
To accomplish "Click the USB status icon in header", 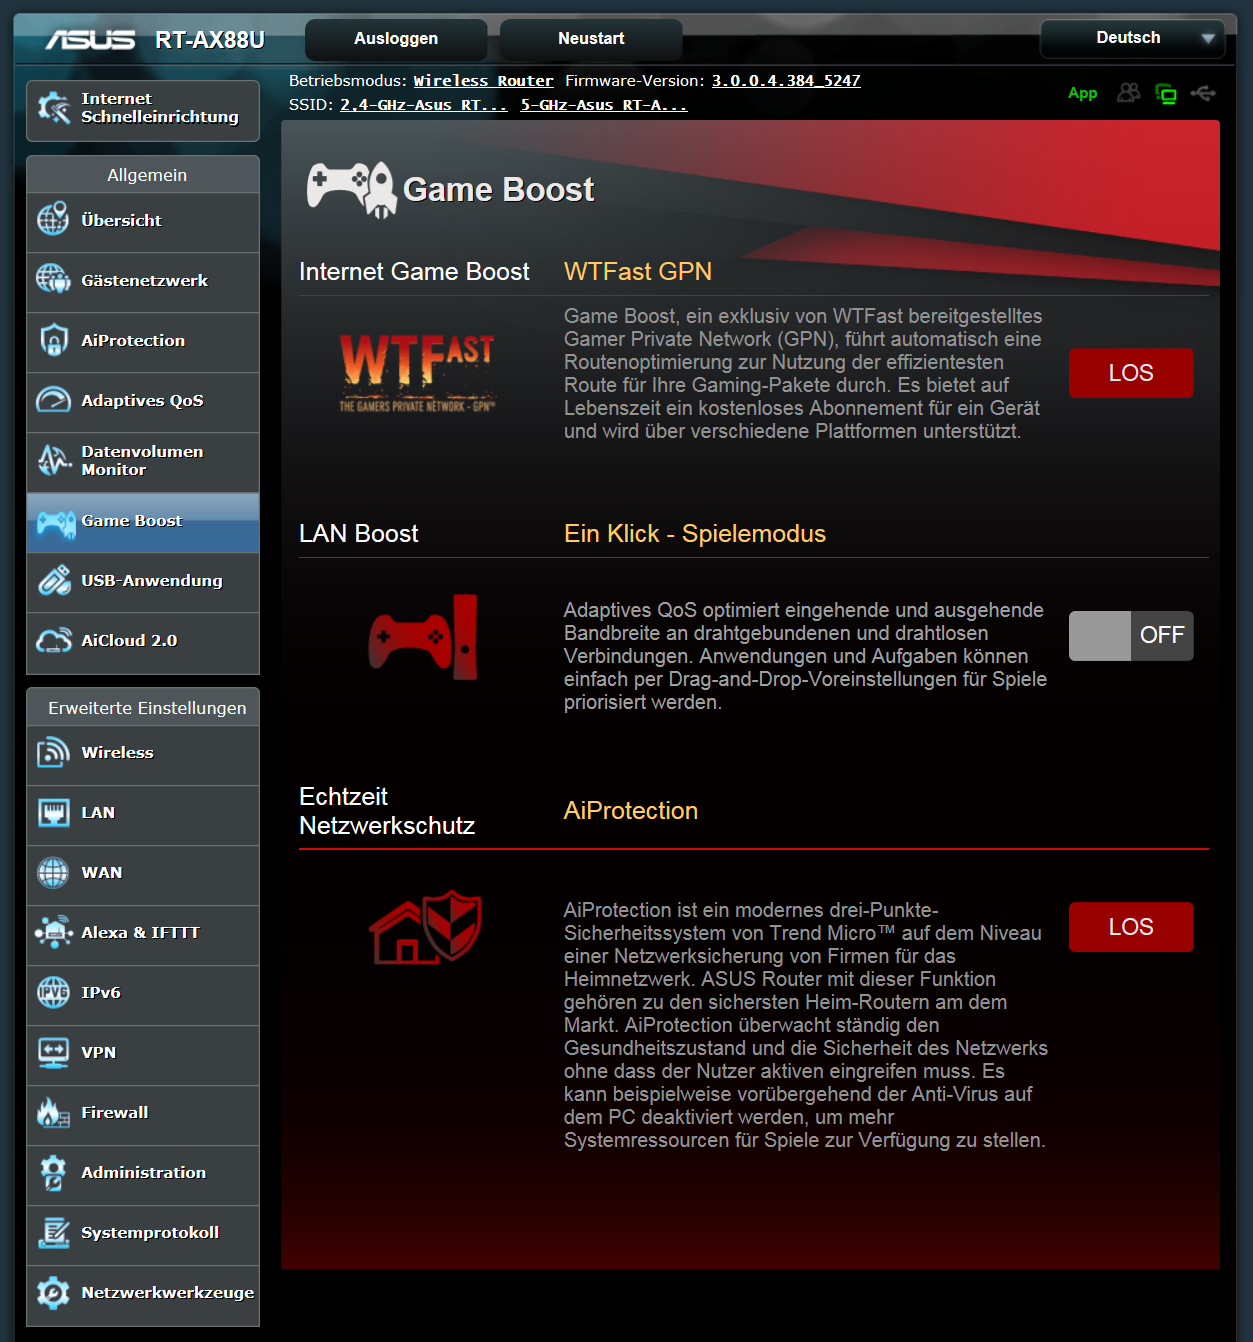I will [1203, 93].
